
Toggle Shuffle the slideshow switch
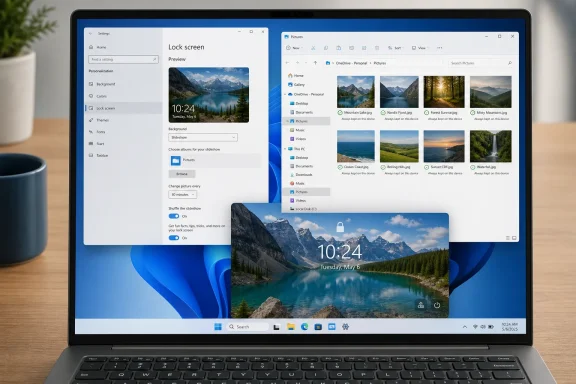[x=174, y=216]
